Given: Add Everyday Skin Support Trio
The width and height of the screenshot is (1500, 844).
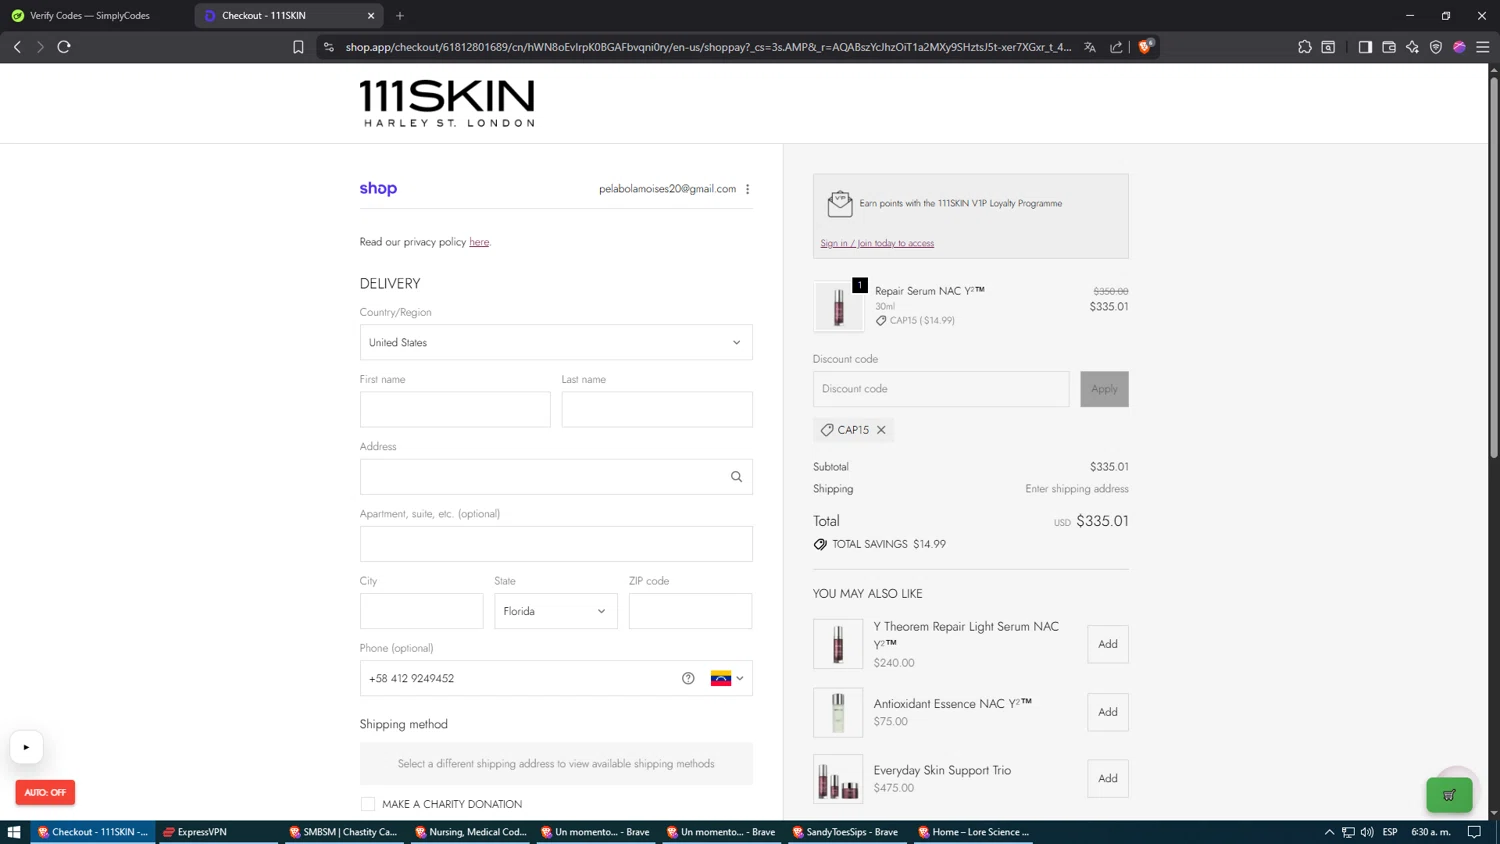Looking at the screenshot, I should click(1108, 778).
